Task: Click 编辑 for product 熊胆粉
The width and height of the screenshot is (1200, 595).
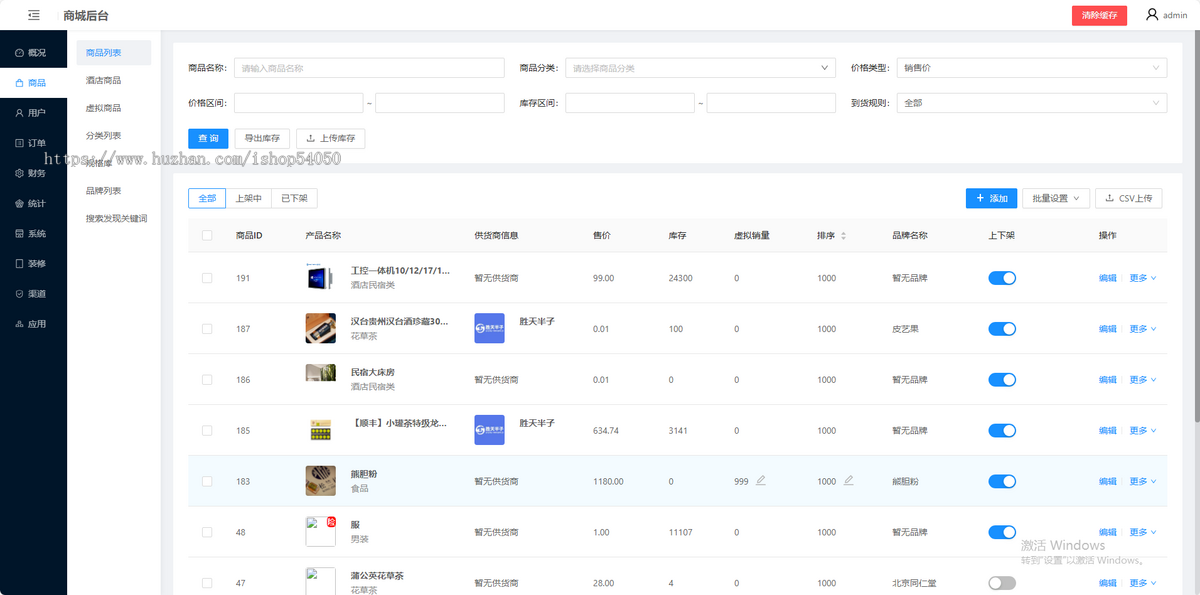Action: click(x=1108, y=481)
